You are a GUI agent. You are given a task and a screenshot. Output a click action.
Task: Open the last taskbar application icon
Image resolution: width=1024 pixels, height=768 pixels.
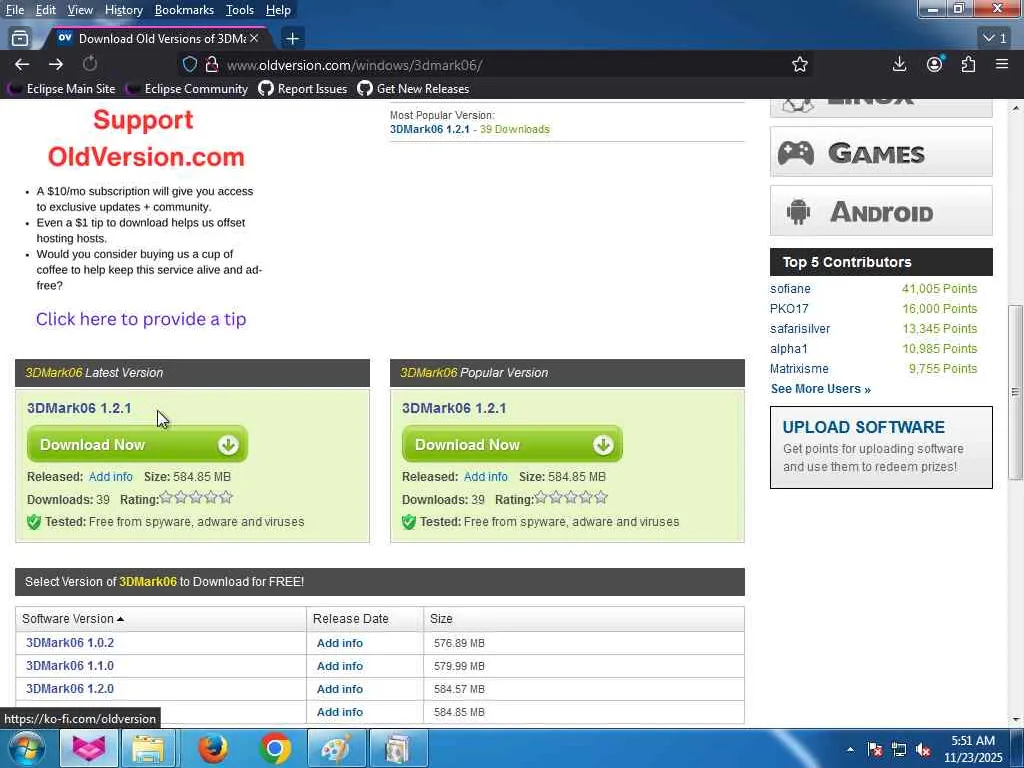(399, 748)
